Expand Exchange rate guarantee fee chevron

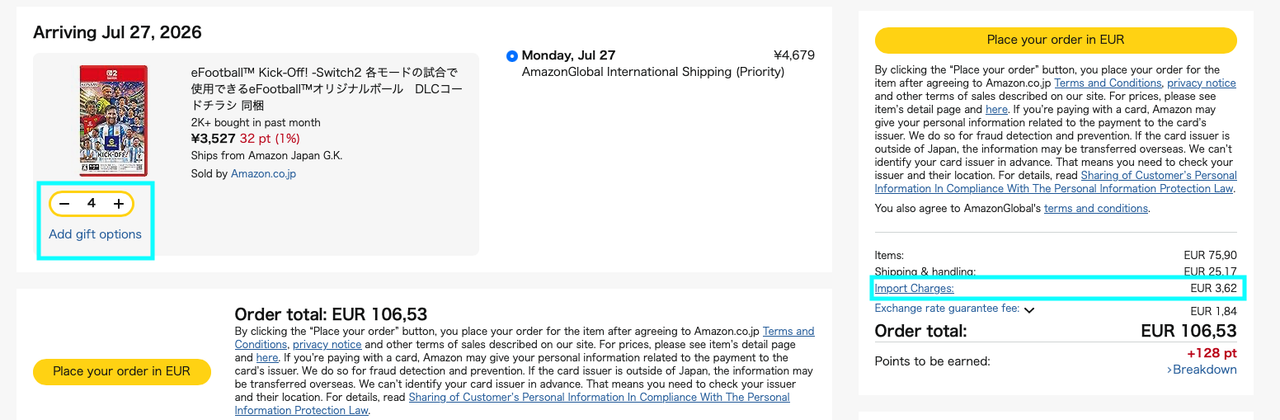[1029, 309]
